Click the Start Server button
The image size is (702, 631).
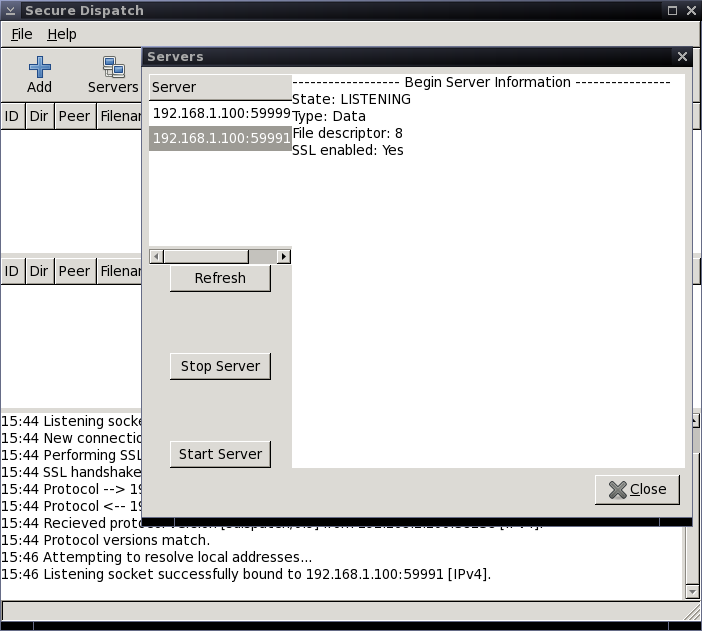point(220,454)
